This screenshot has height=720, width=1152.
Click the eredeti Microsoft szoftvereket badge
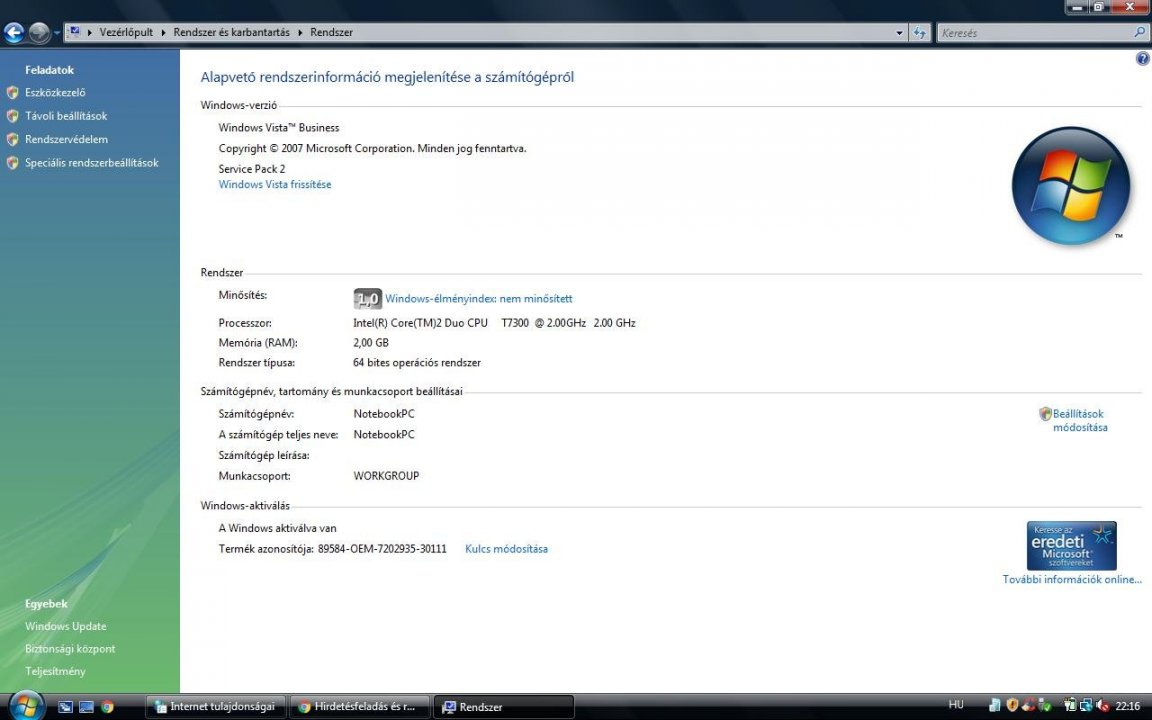click(1071, 546)
